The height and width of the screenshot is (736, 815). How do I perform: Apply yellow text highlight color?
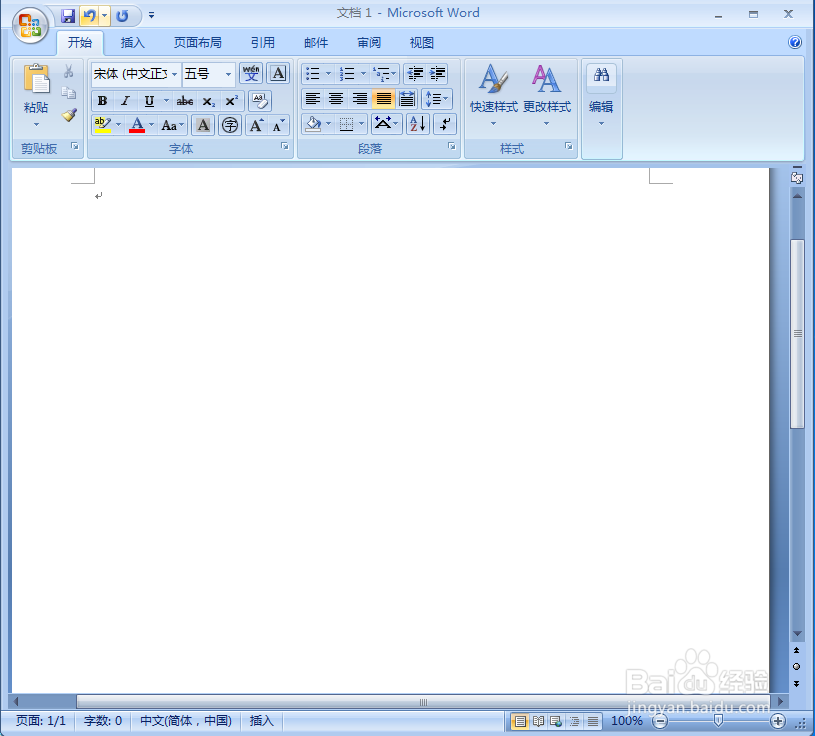coord(103,125)
